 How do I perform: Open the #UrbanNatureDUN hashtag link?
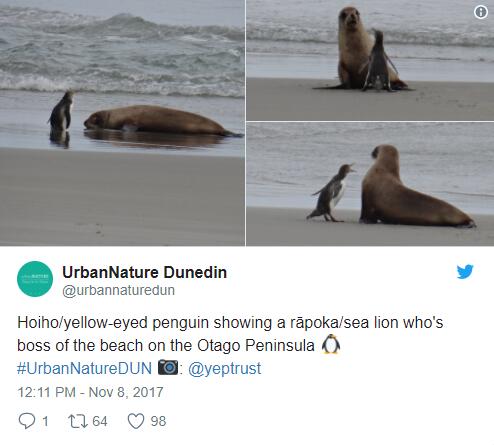pyautogui.click(x=84, y=368)
